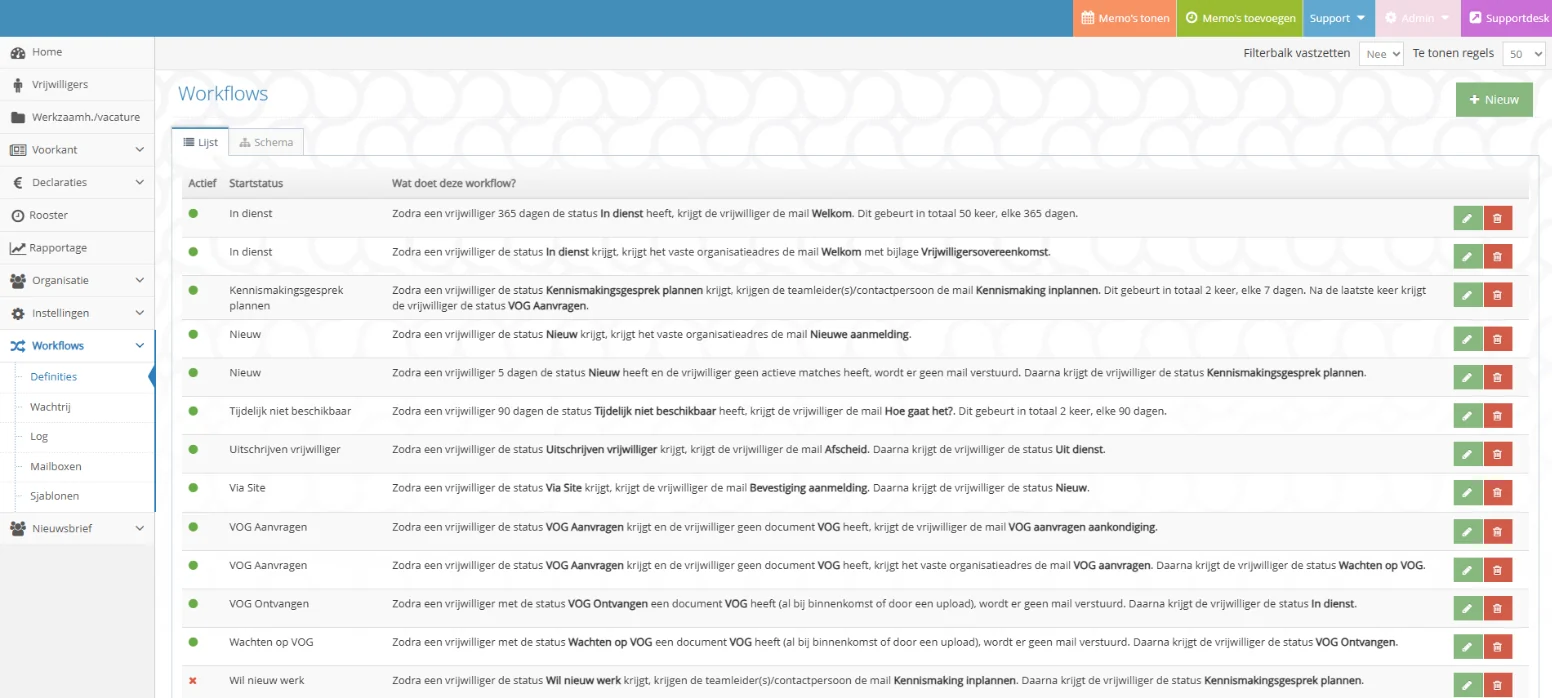Go to Vrijwilligers in the sidebar
The height and width of the screenshot is (698, 1552).
[77, 85]
